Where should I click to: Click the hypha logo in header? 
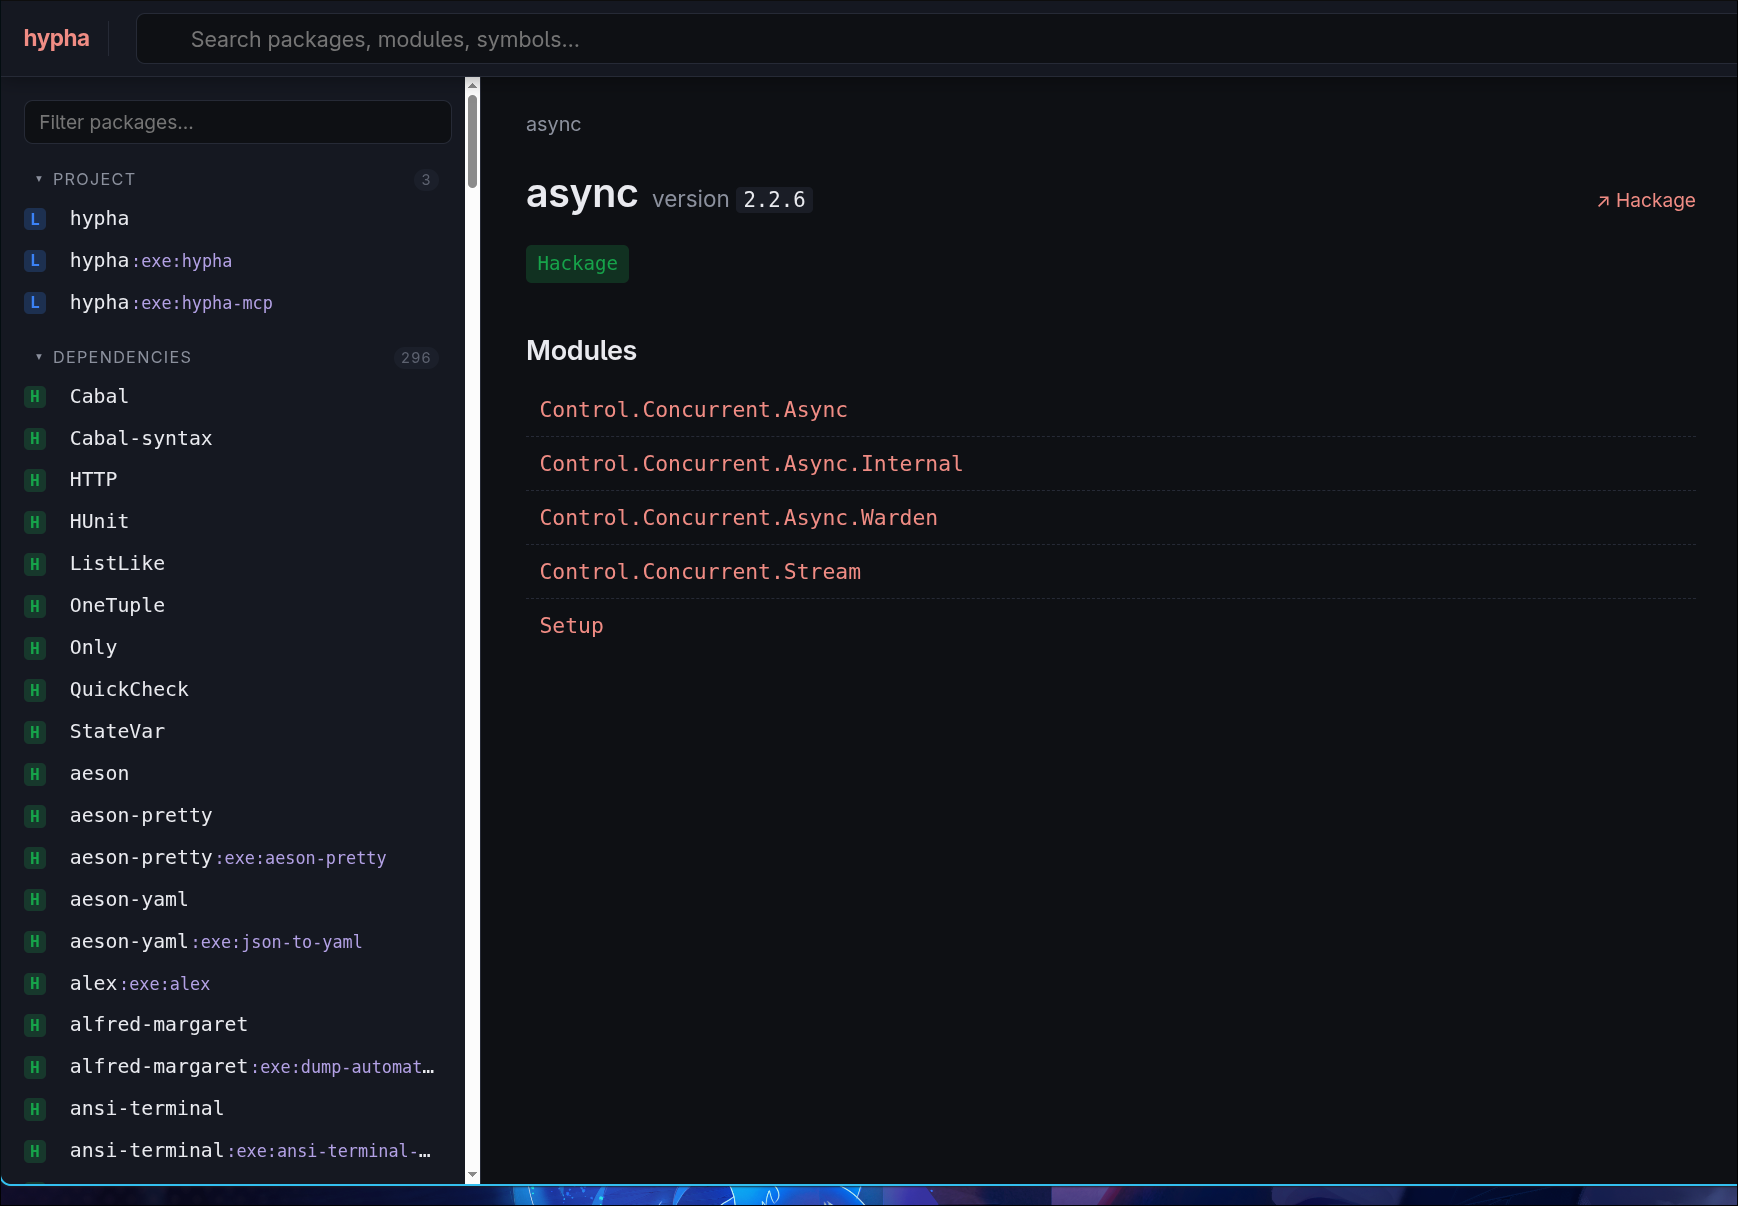[x=57, y=38]
